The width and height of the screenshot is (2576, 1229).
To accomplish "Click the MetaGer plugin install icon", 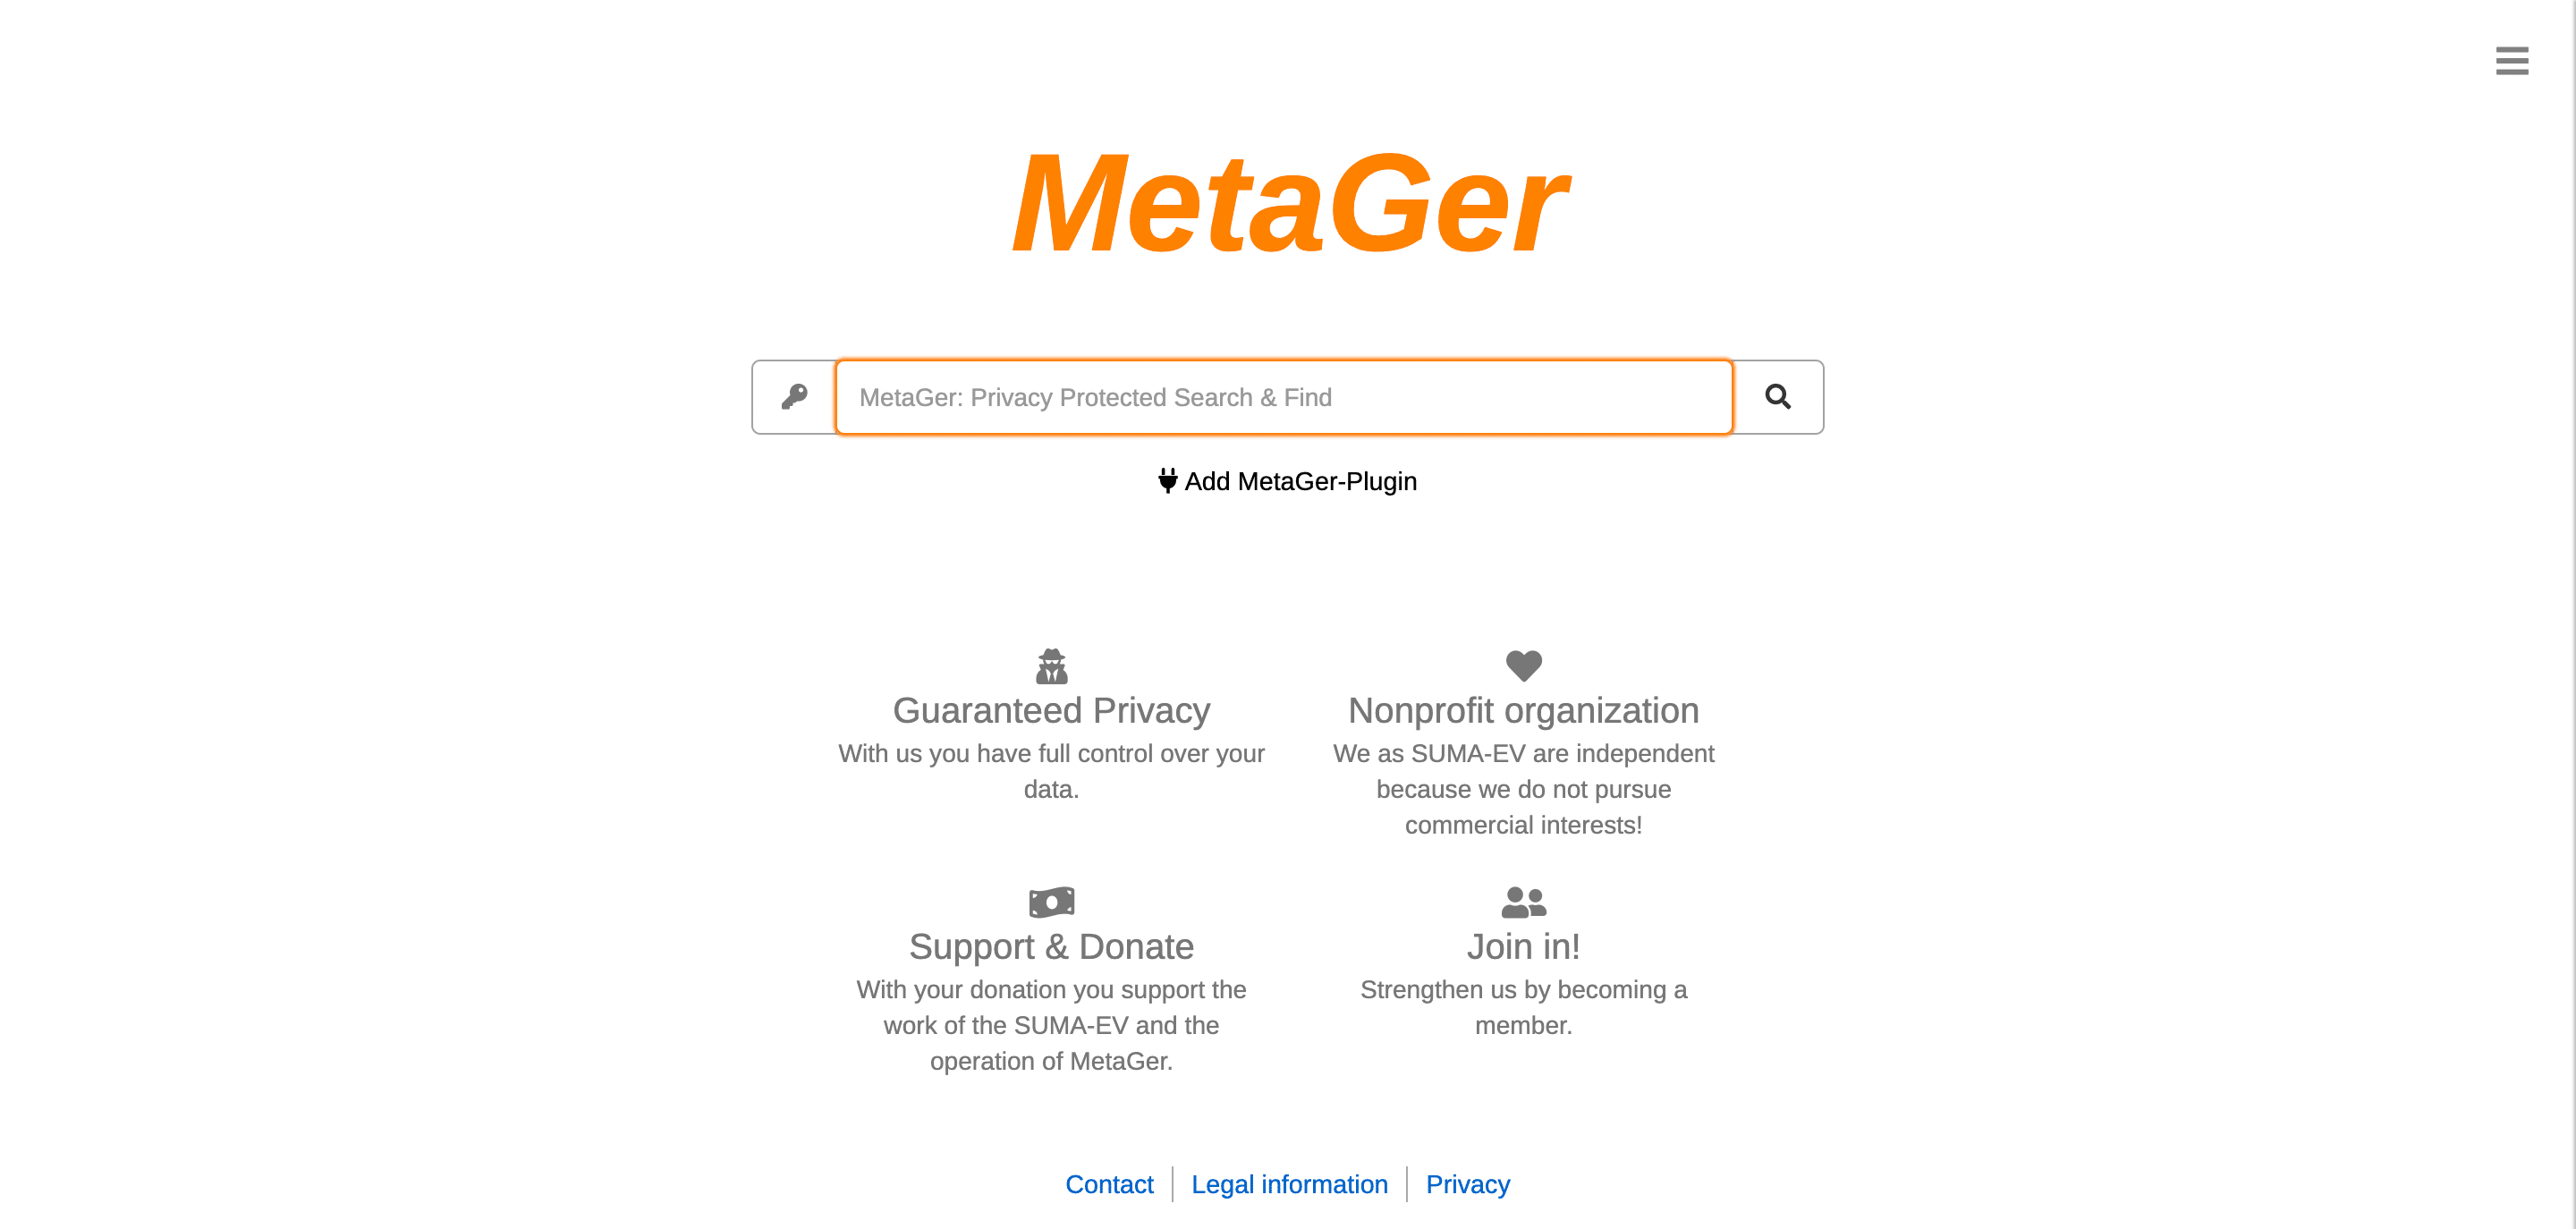I will 1168,481.
